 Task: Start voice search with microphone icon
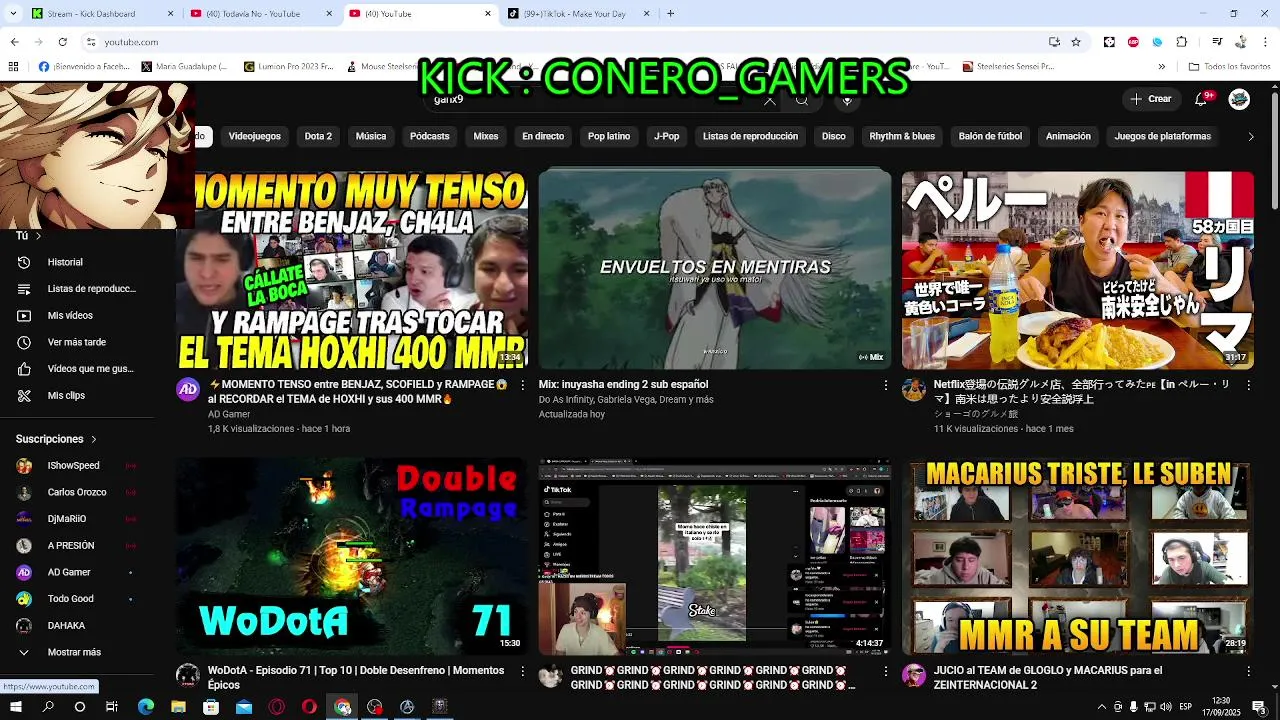[847, 99]
